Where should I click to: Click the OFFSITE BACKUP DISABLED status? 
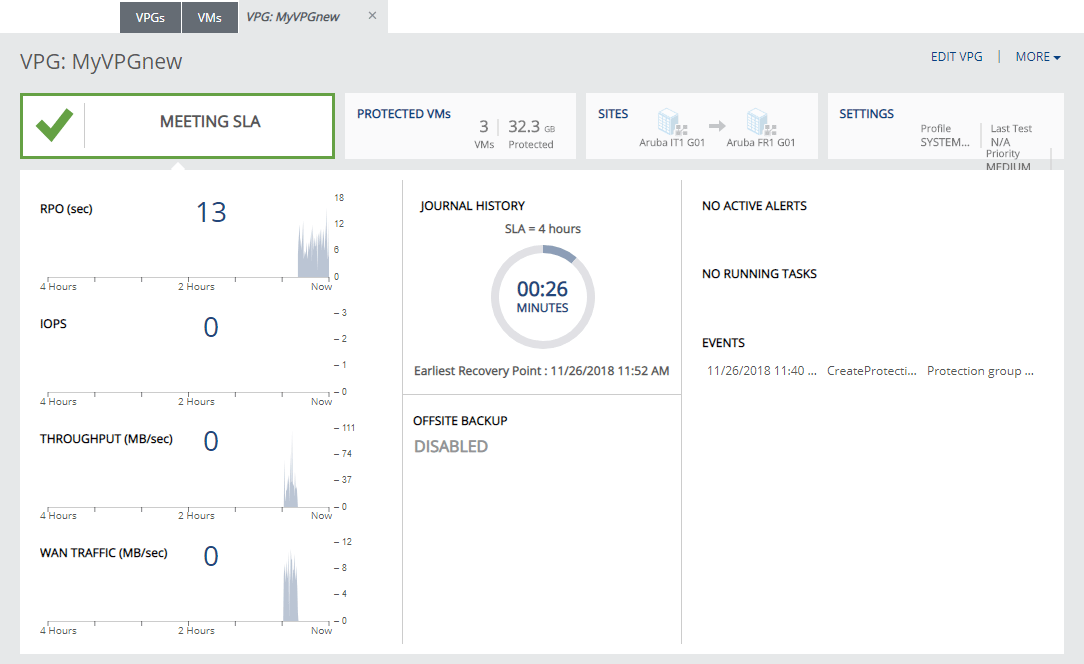click(451, 447)
